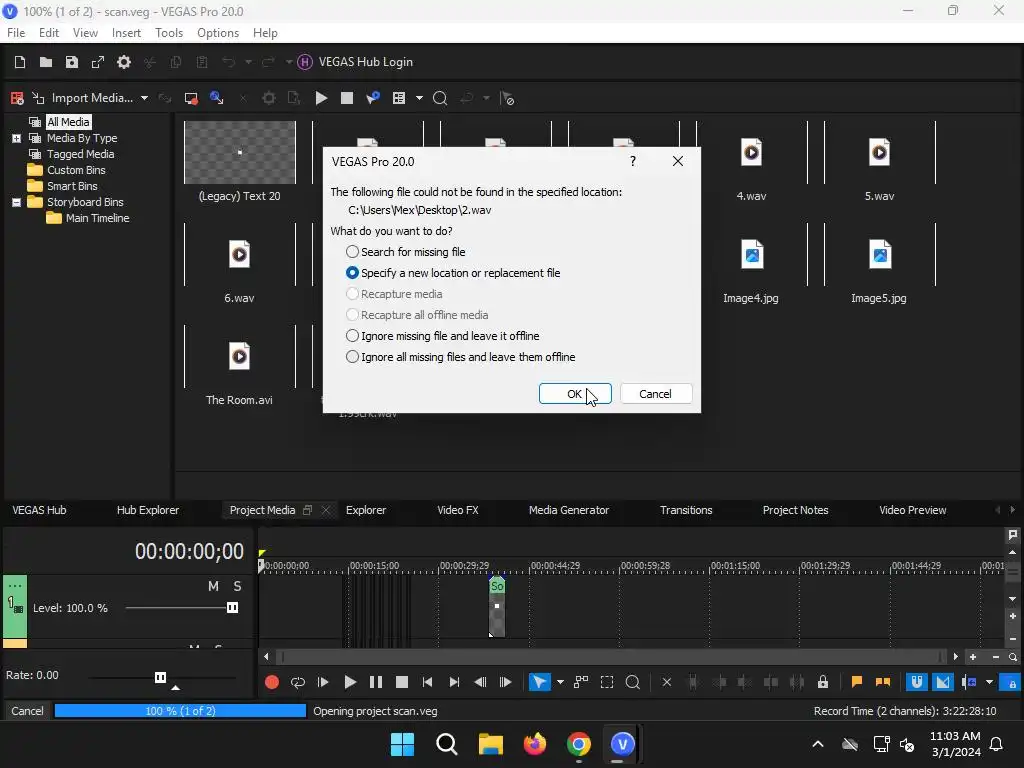Select Specify a new location or replacement file

click(x=453, y=273)
